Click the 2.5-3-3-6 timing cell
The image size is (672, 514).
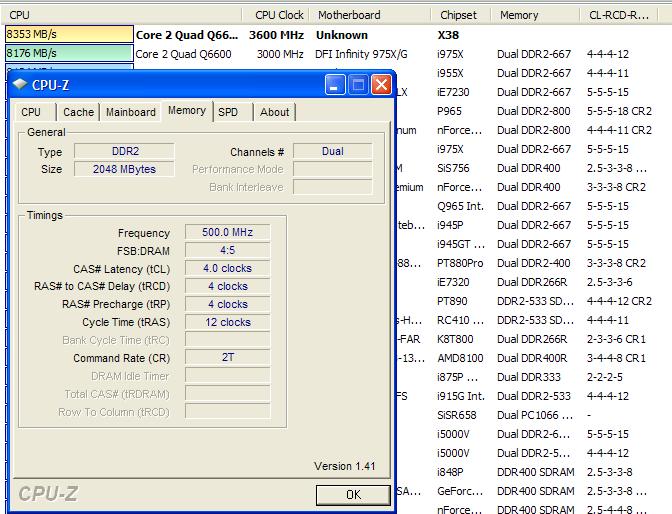click(x=609, y=282)
